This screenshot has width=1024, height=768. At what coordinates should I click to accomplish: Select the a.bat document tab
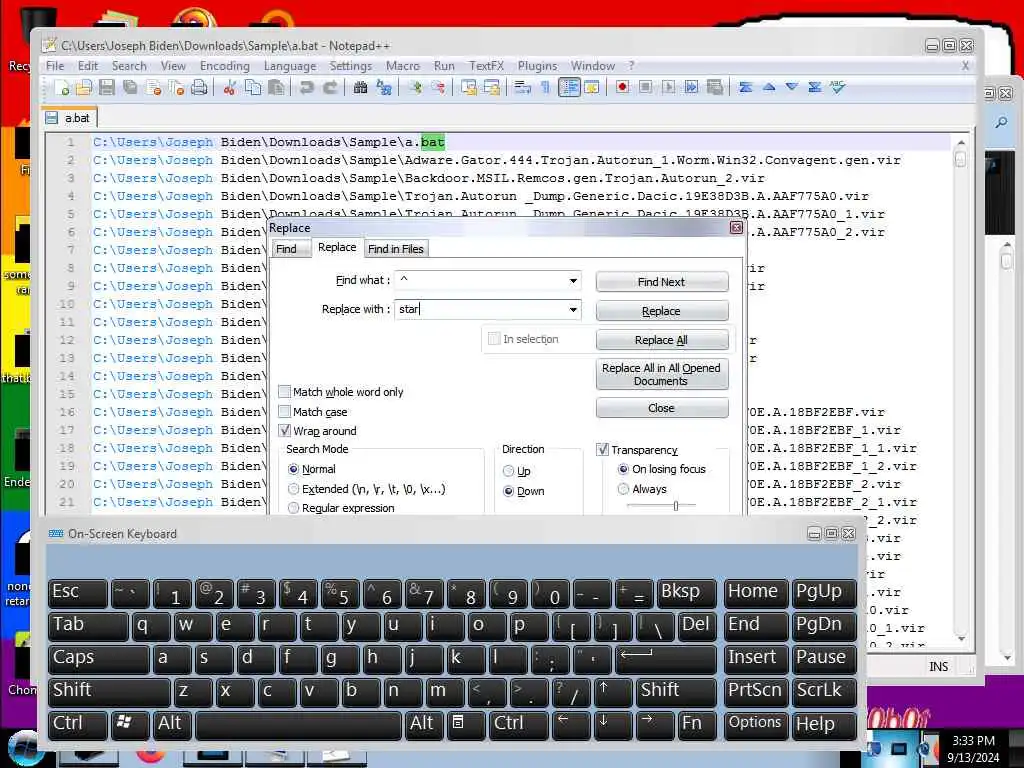click(x=70, y=118)
